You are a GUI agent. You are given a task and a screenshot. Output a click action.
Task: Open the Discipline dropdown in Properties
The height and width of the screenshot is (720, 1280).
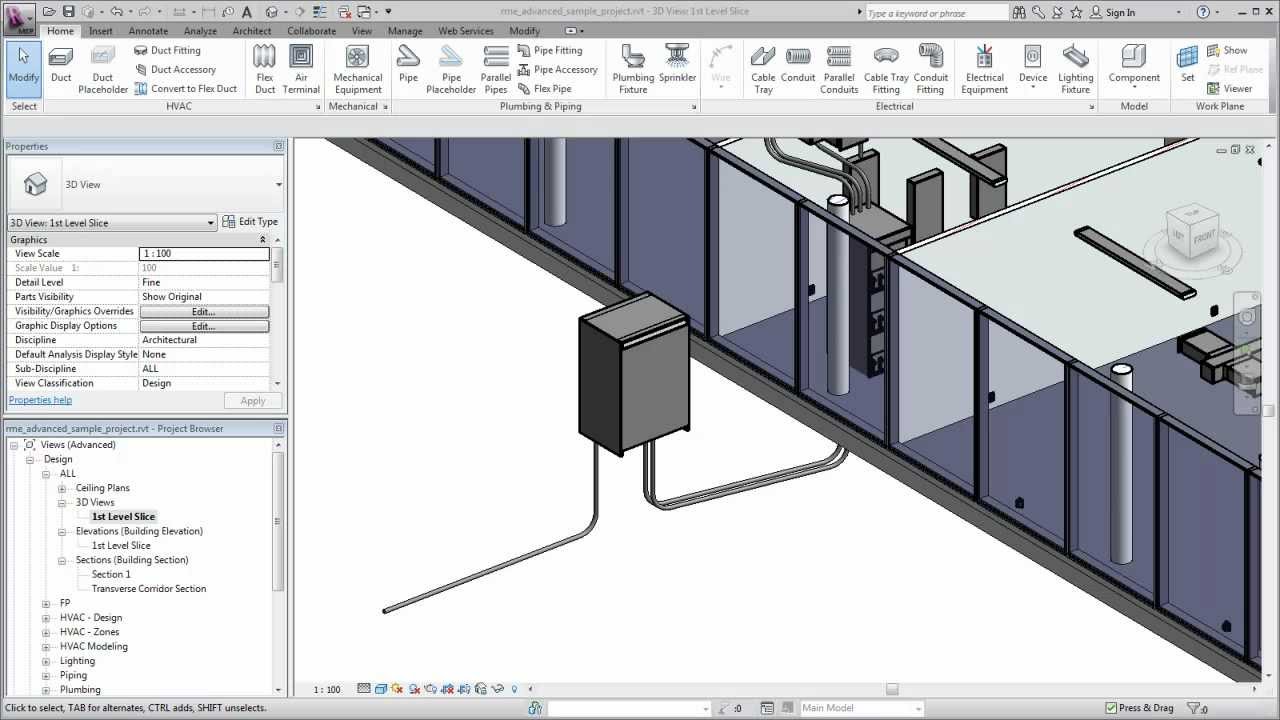204,340
